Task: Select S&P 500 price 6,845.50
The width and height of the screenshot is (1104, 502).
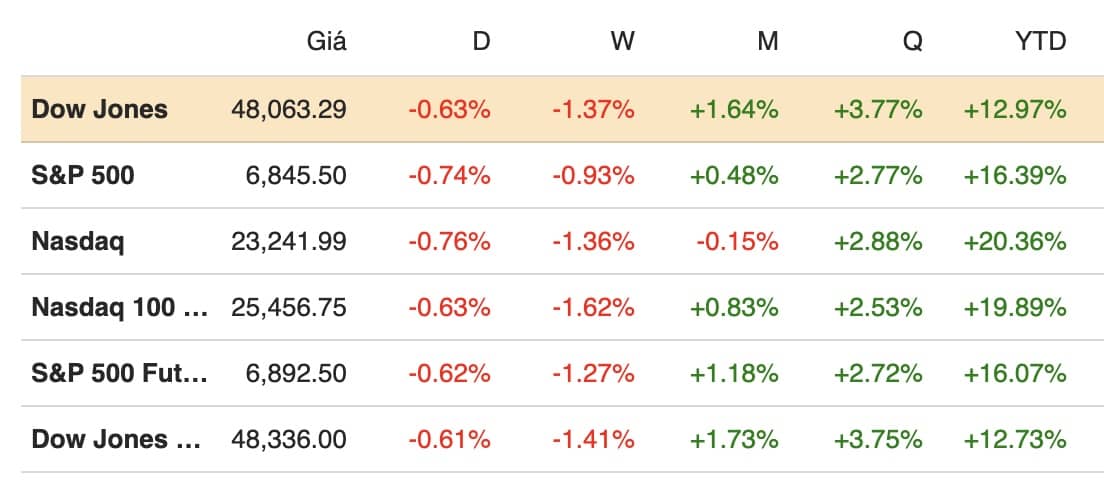Action: coord(296,175)
